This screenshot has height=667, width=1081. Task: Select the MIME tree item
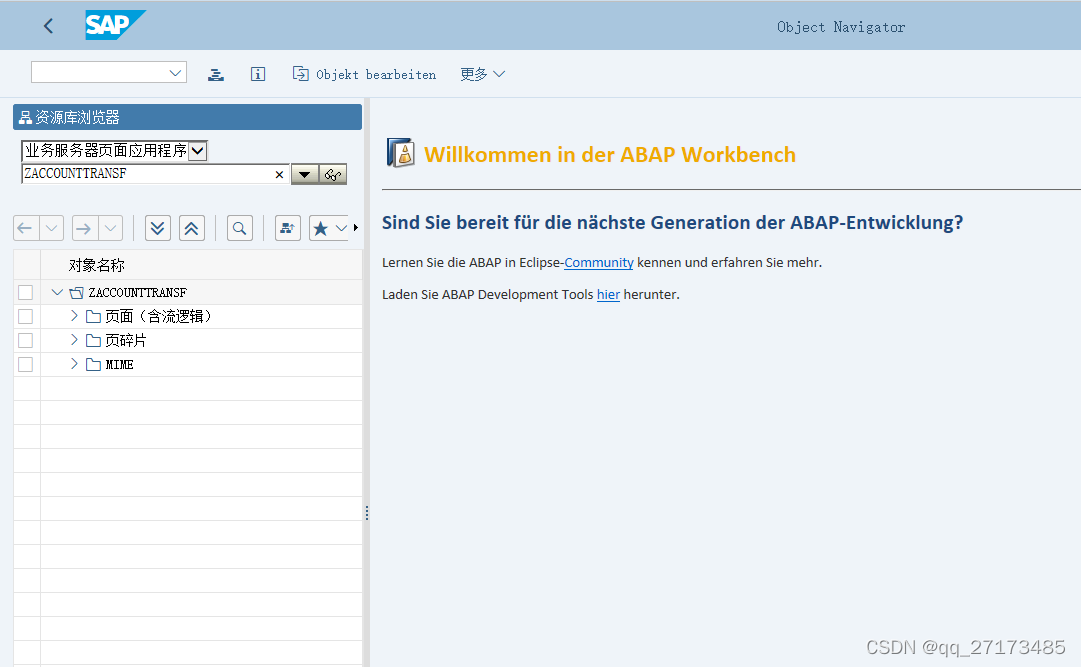coord(119,364)
